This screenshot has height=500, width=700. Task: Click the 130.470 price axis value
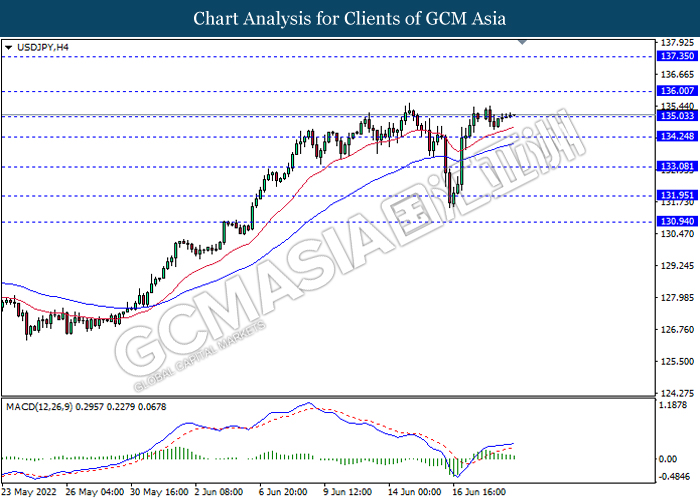point(677,234)
